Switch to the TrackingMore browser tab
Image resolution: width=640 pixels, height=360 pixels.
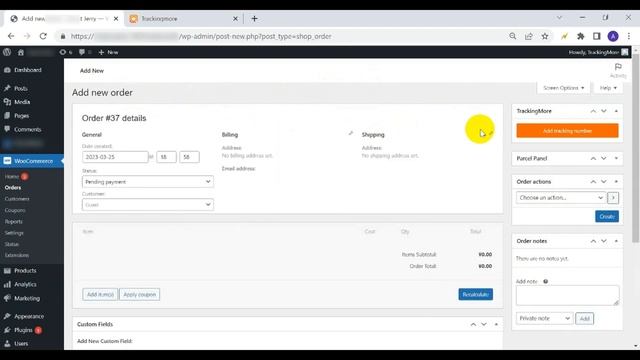pyautogui.click(x=184, y=19)
